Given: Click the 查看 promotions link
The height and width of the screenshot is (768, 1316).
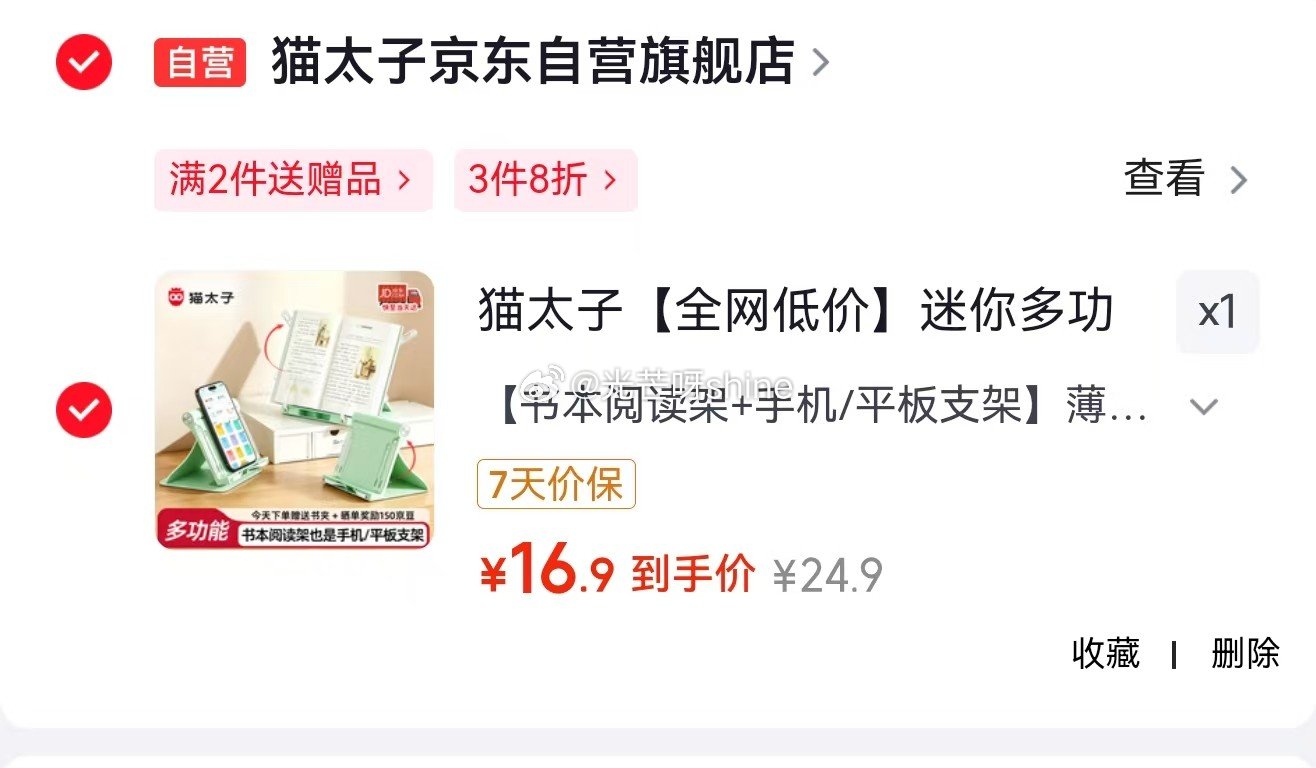Looking at the screenshot, I should (x=1164, y=180).
